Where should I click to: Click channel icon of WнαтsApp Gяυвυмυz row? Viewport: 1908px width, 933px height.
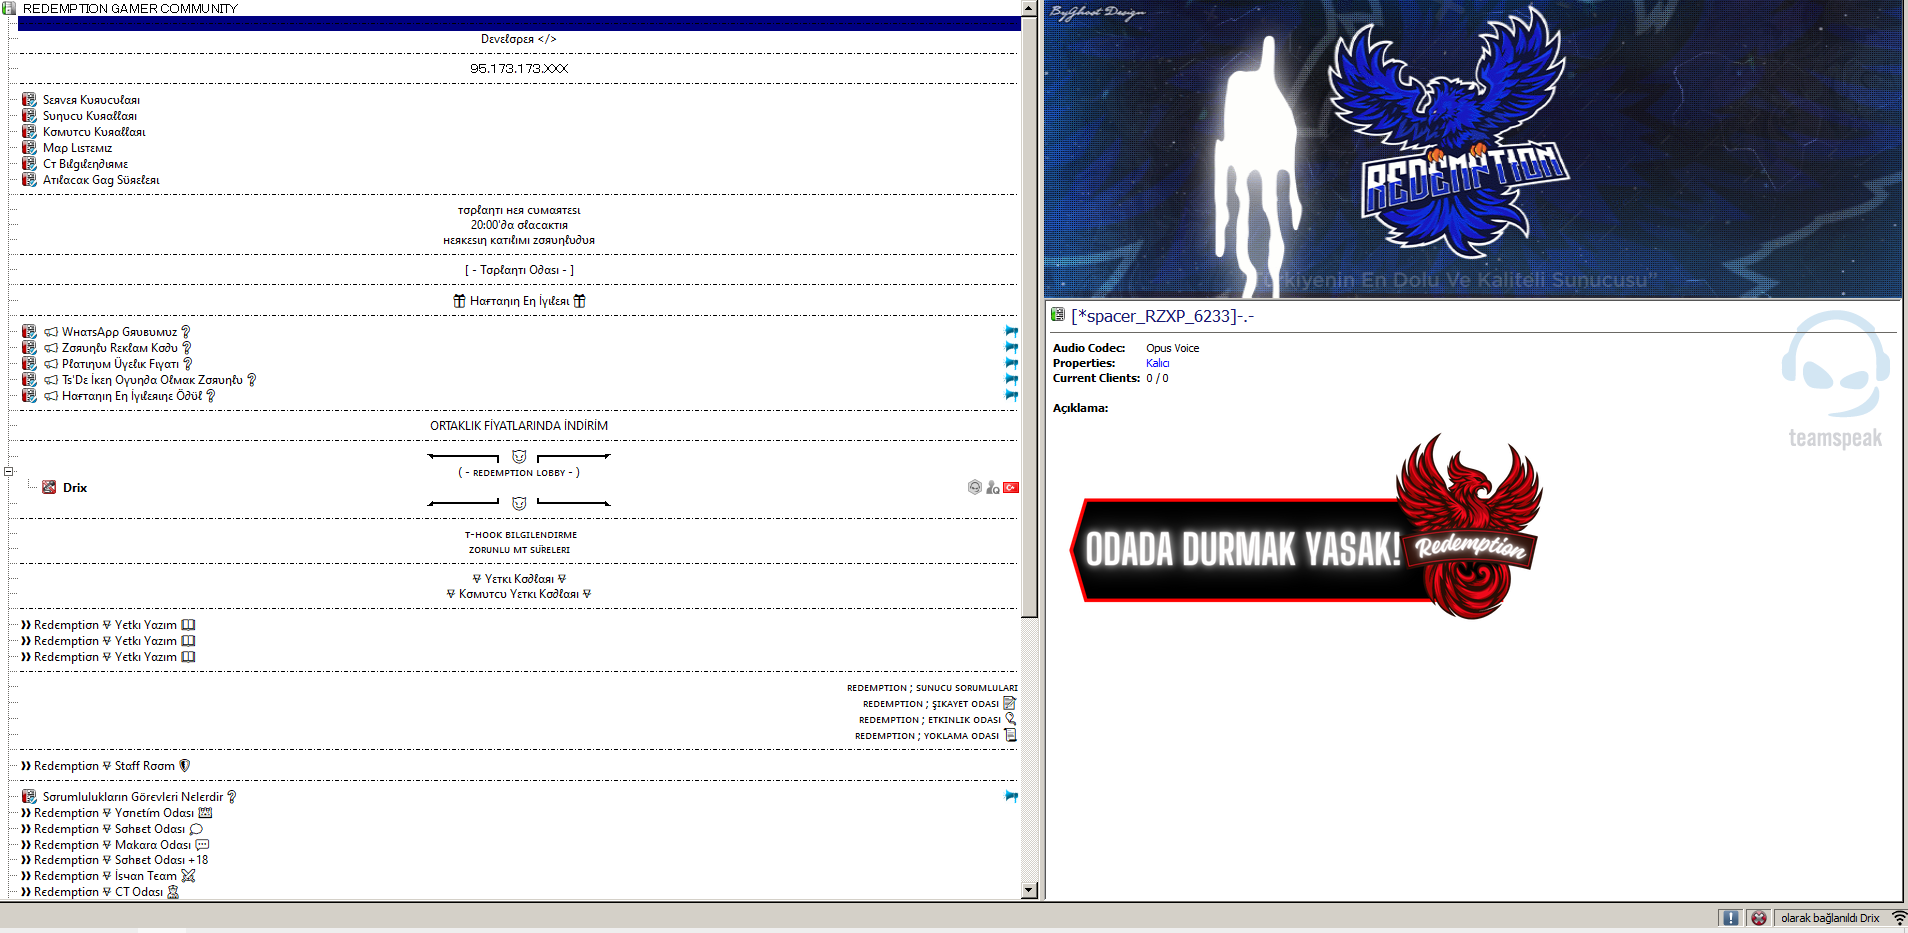tap(29, 332)
